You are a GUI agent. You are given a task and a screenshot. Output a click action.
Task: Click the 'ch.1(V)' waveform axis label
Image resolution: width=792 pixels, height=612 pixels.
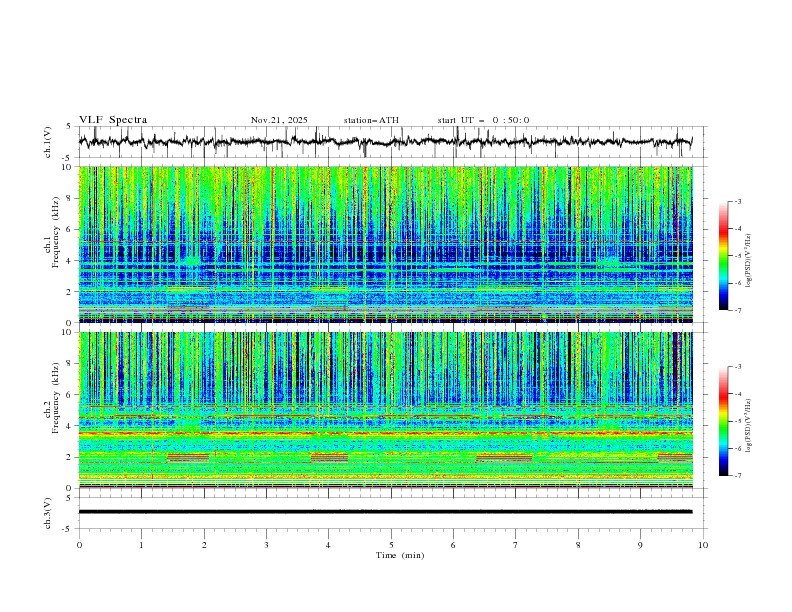tap(48, 142)
